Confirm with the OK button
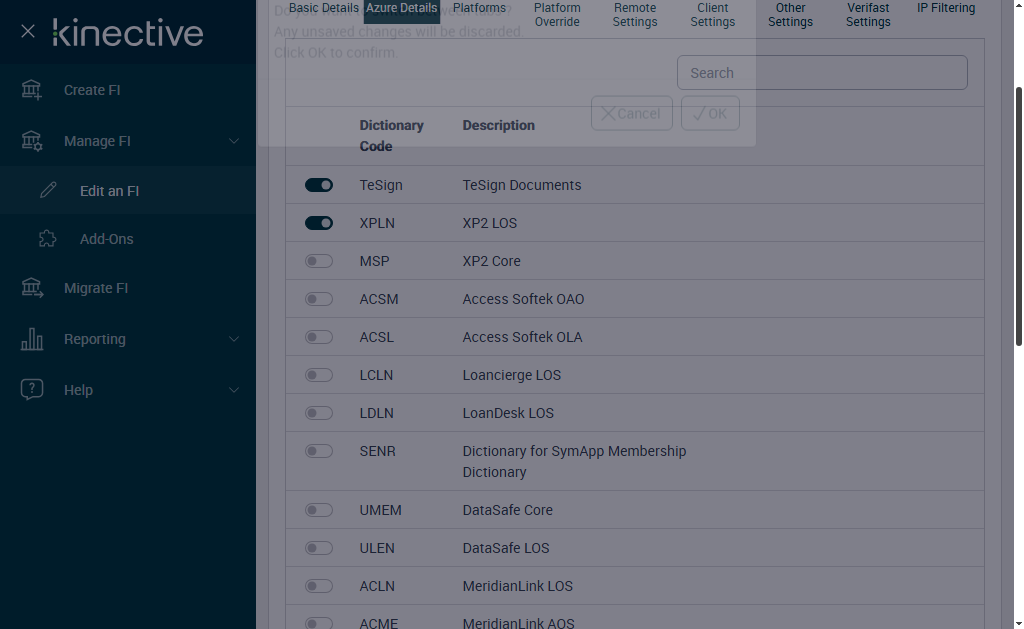The width and height of the screenshot is (1024, 629). tap(710, 113)
